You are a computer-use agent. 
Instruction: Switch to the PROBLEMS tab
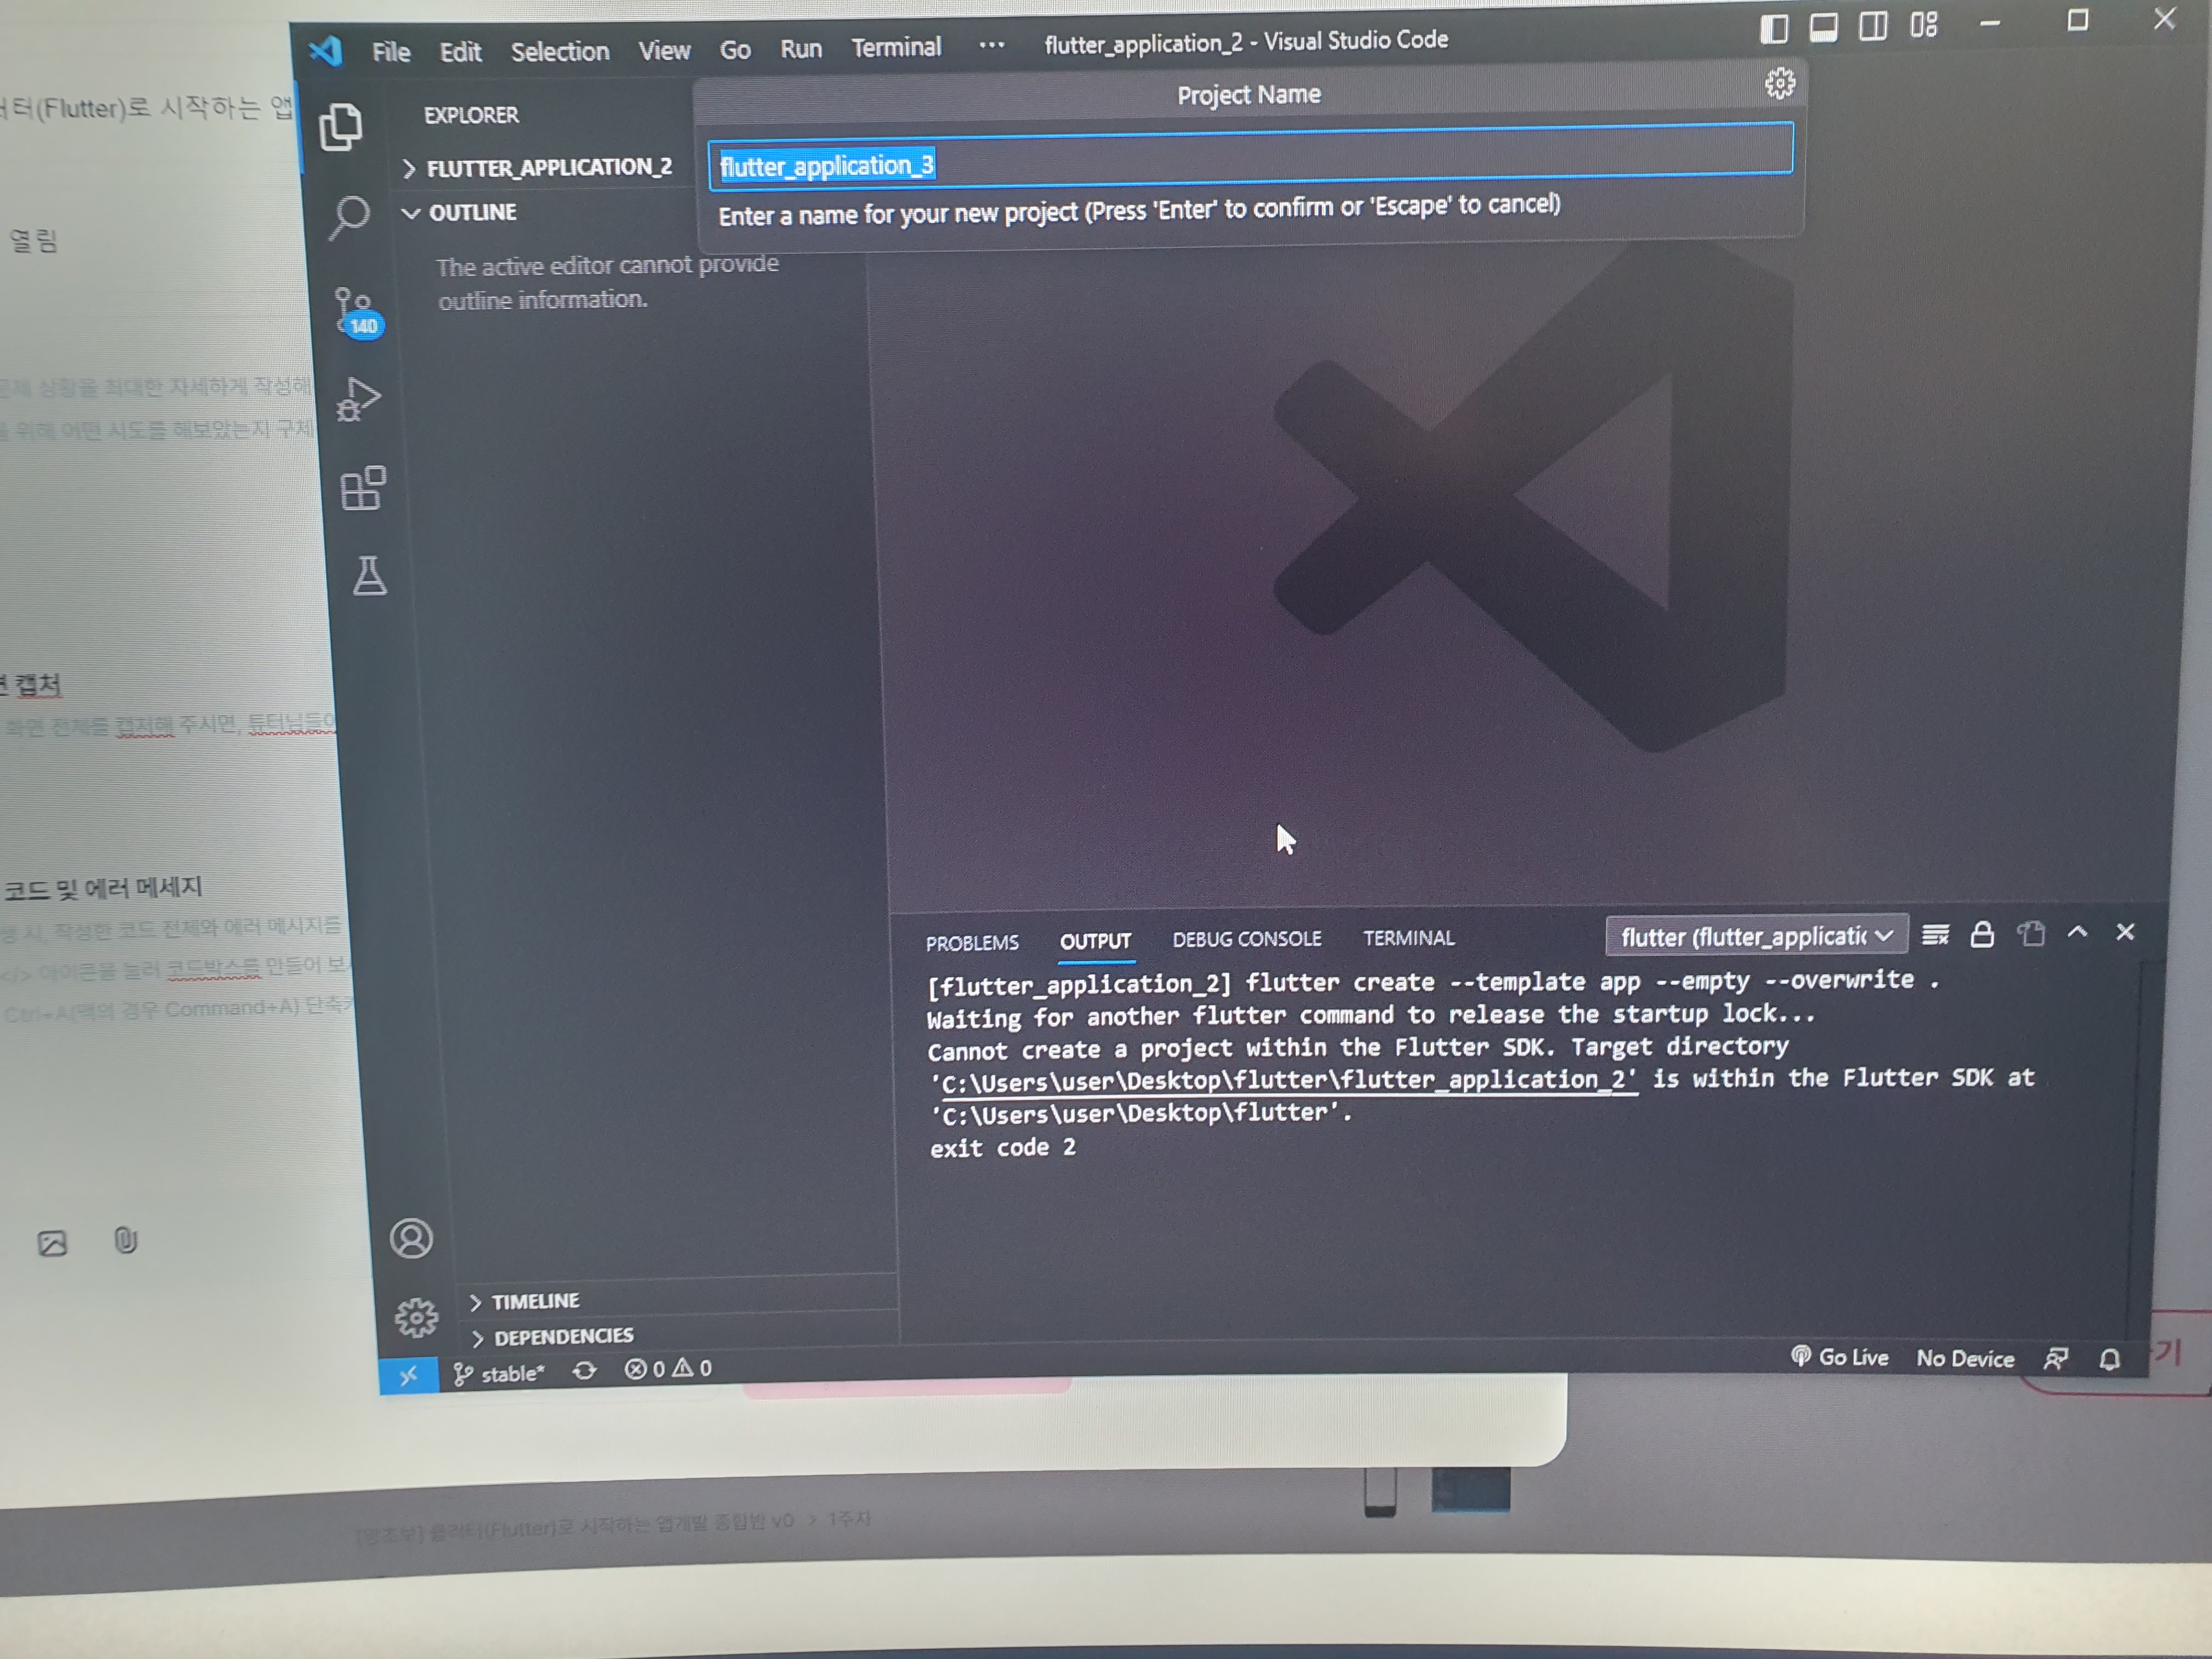972,942
